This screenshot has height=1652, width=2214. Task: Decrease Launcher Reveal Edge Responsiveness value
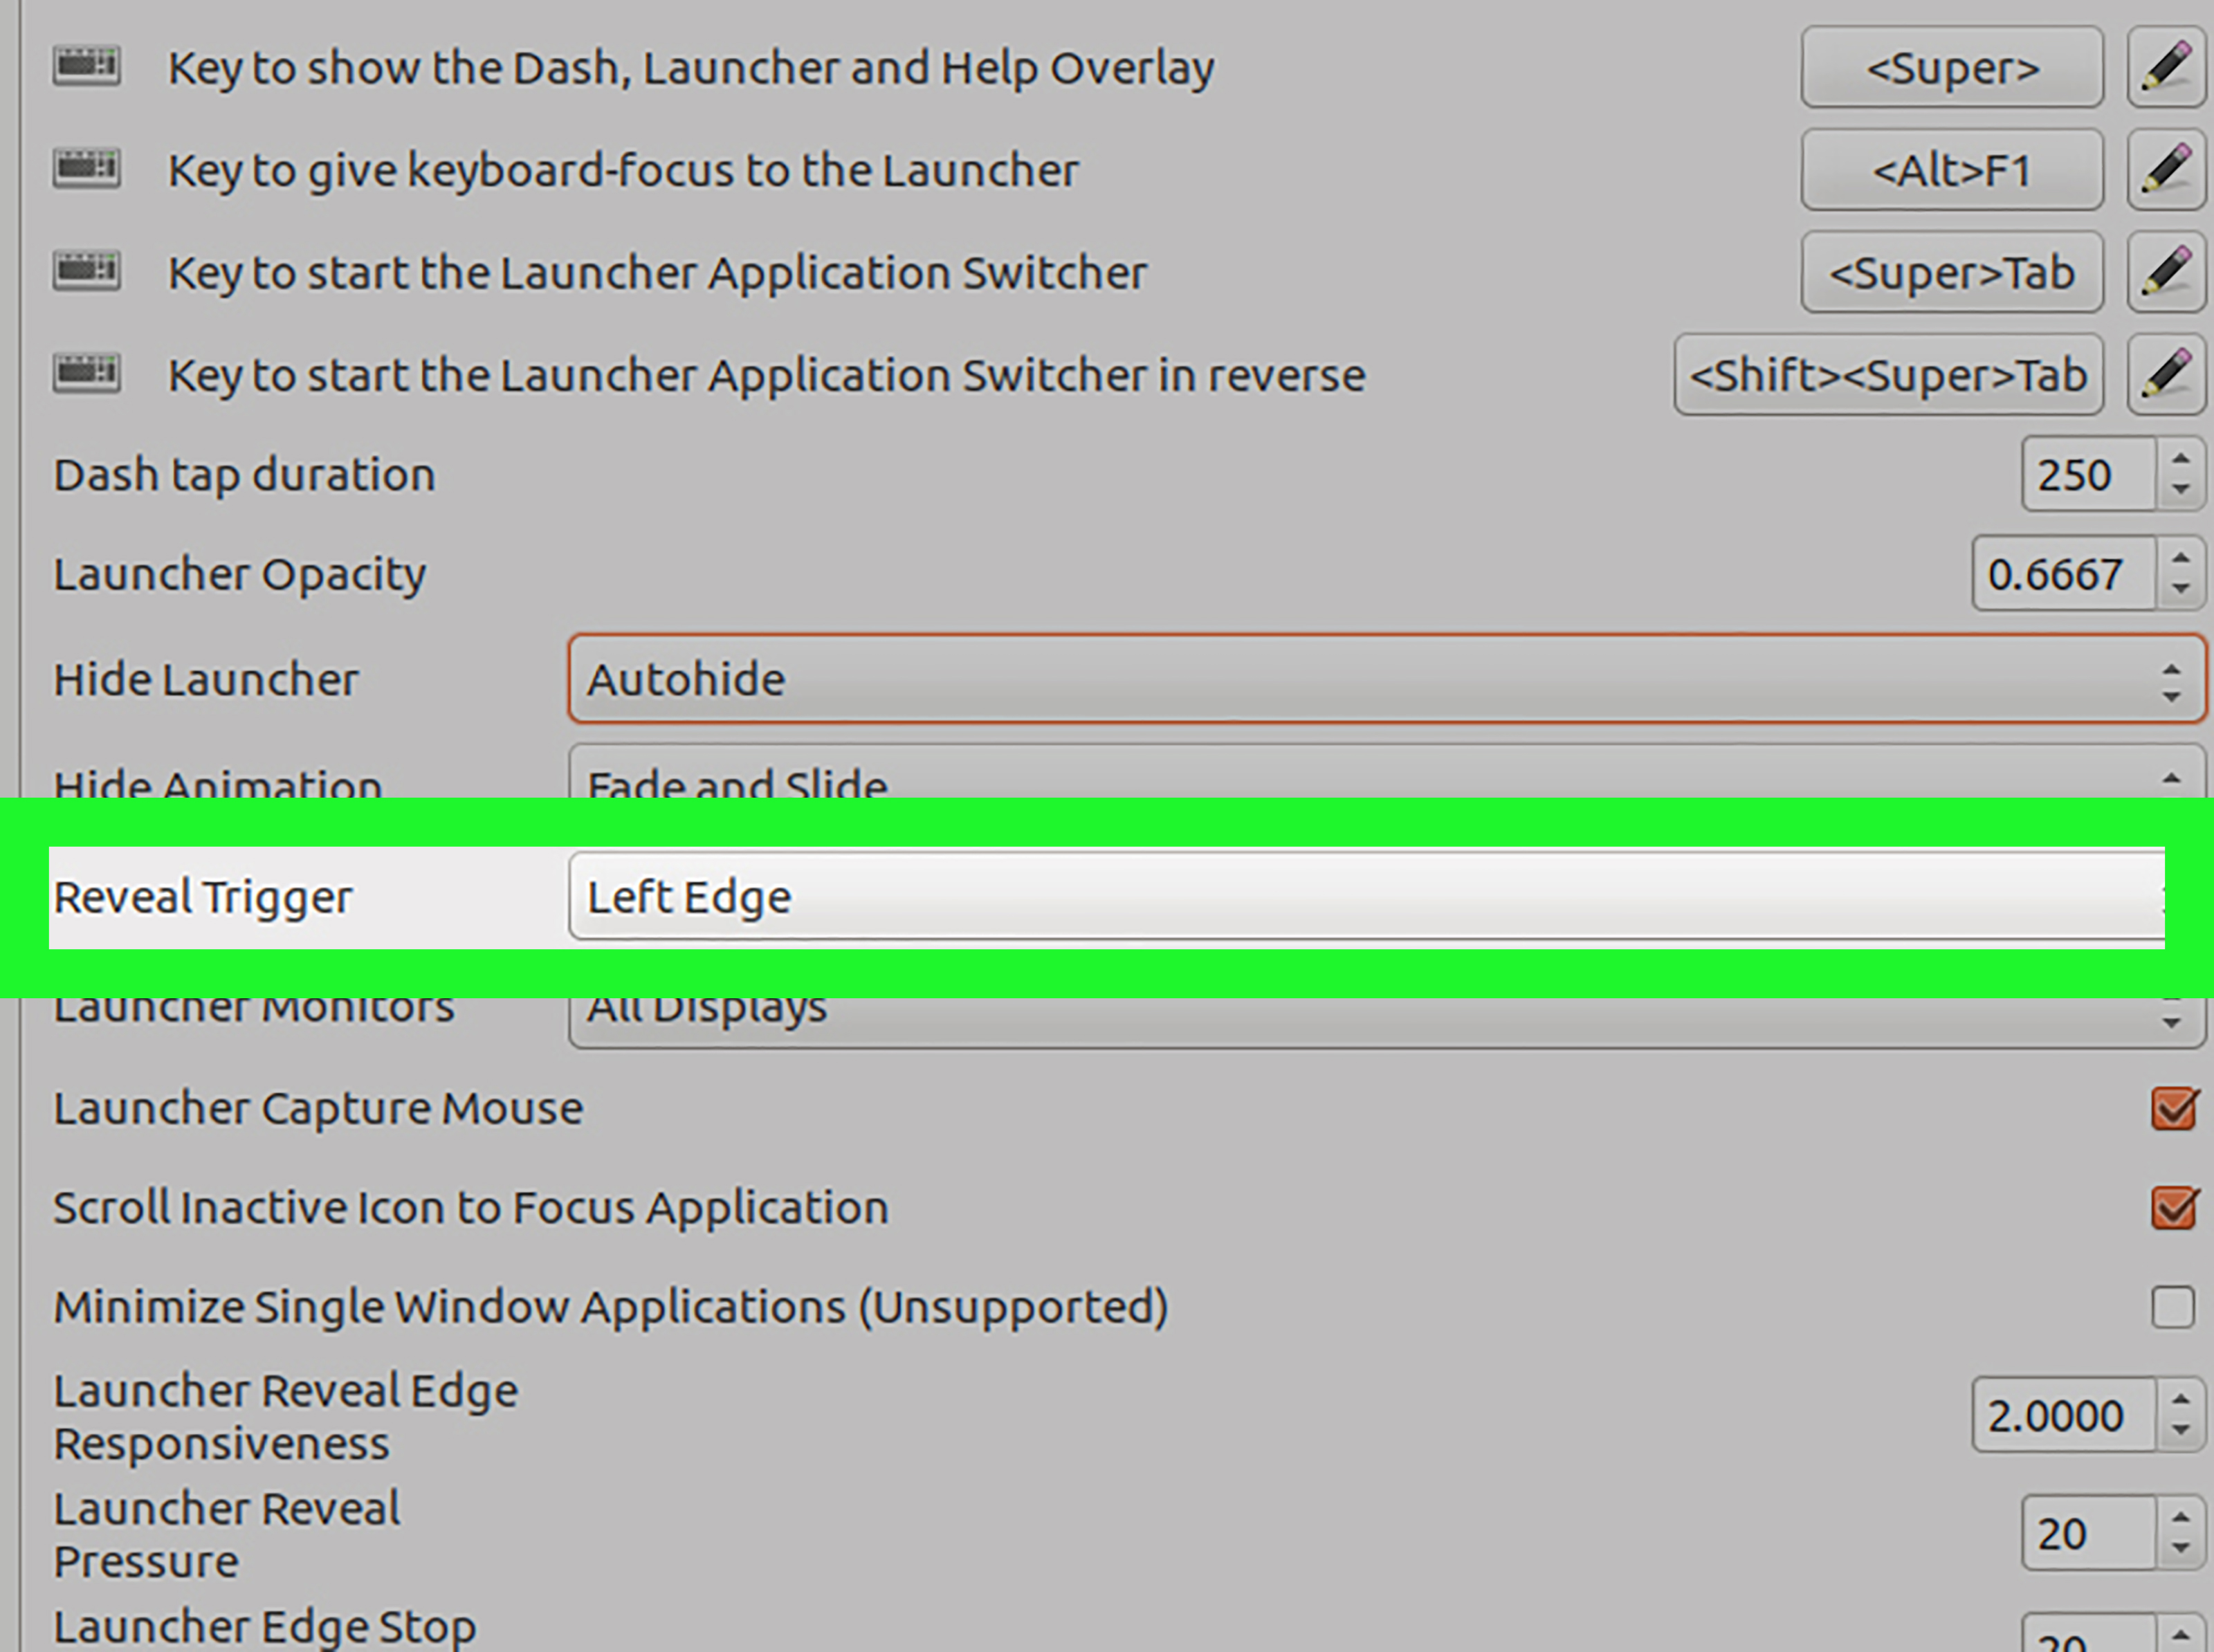click(2181, 1431)
